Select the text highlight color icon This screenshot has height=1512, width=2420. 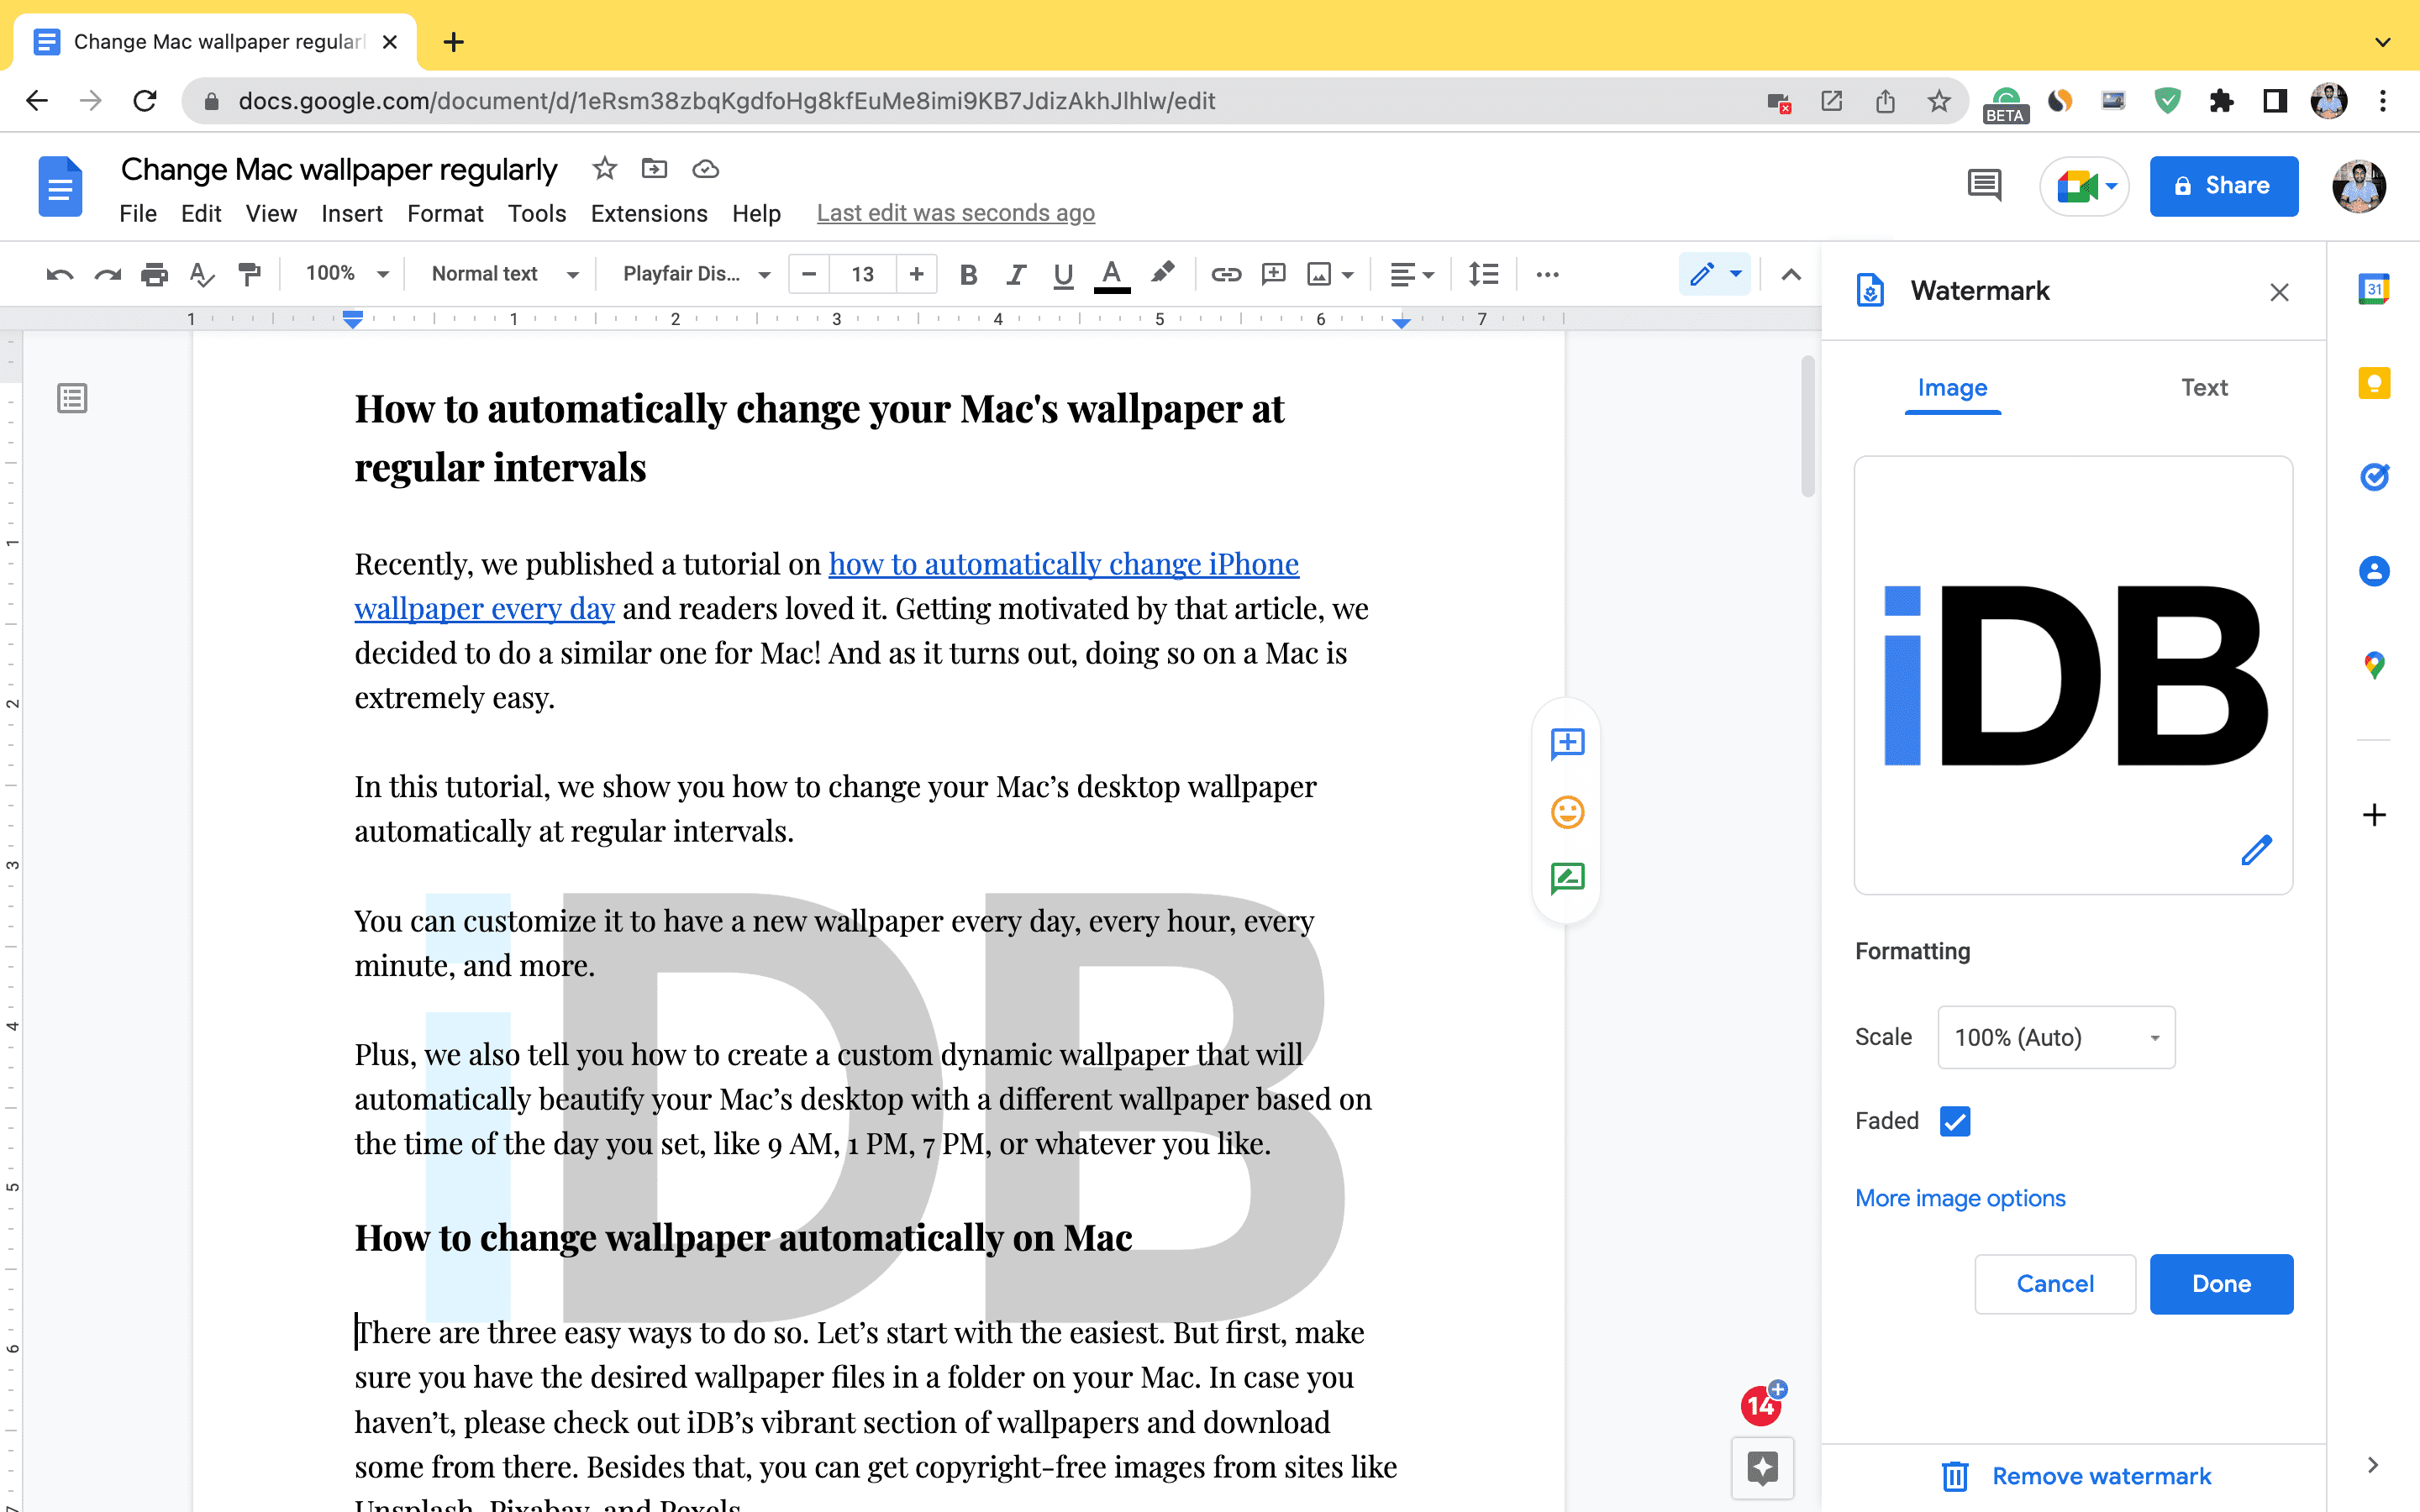1162,274
